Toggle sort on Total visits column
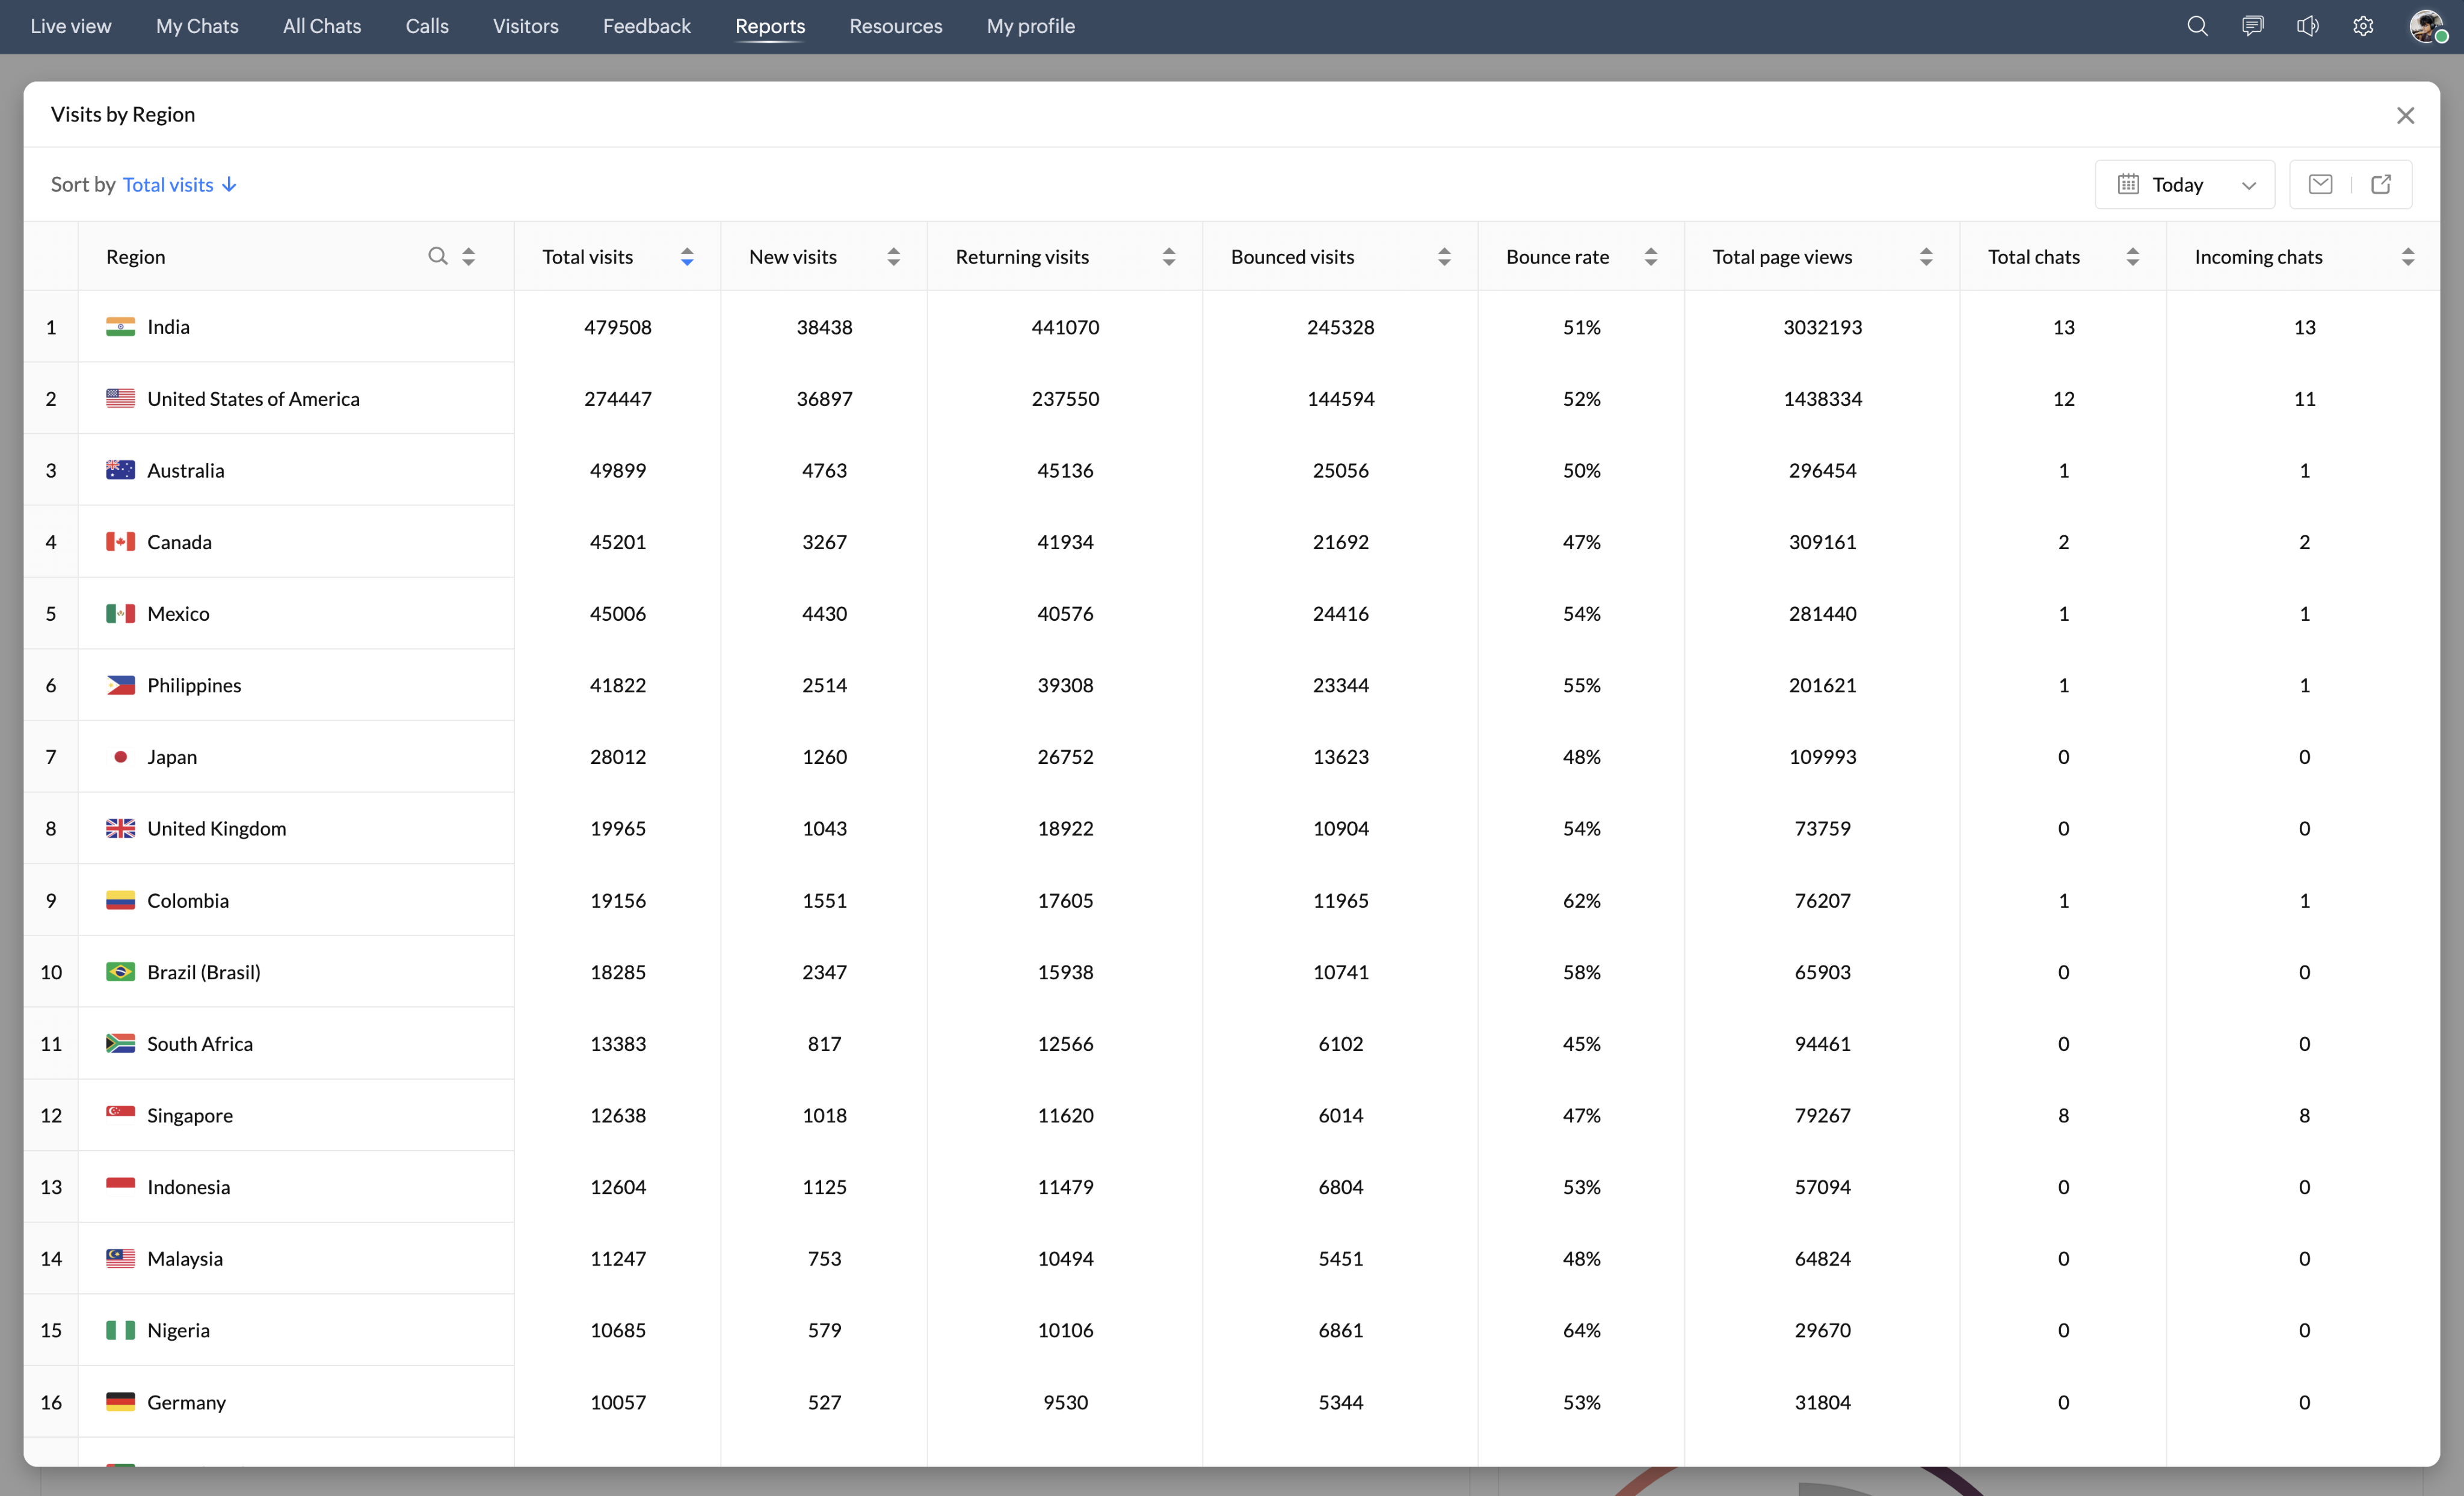 click(687, 257)
